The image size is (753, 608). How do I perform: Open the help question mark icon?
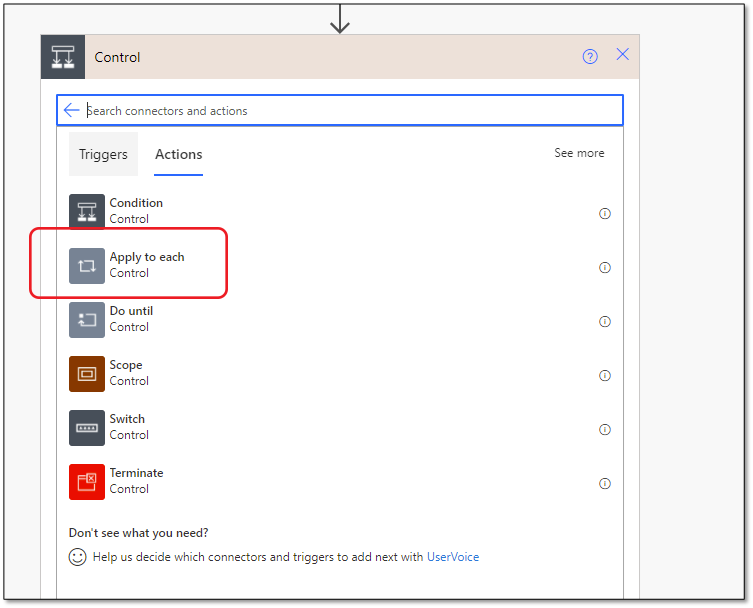point(590,57)
